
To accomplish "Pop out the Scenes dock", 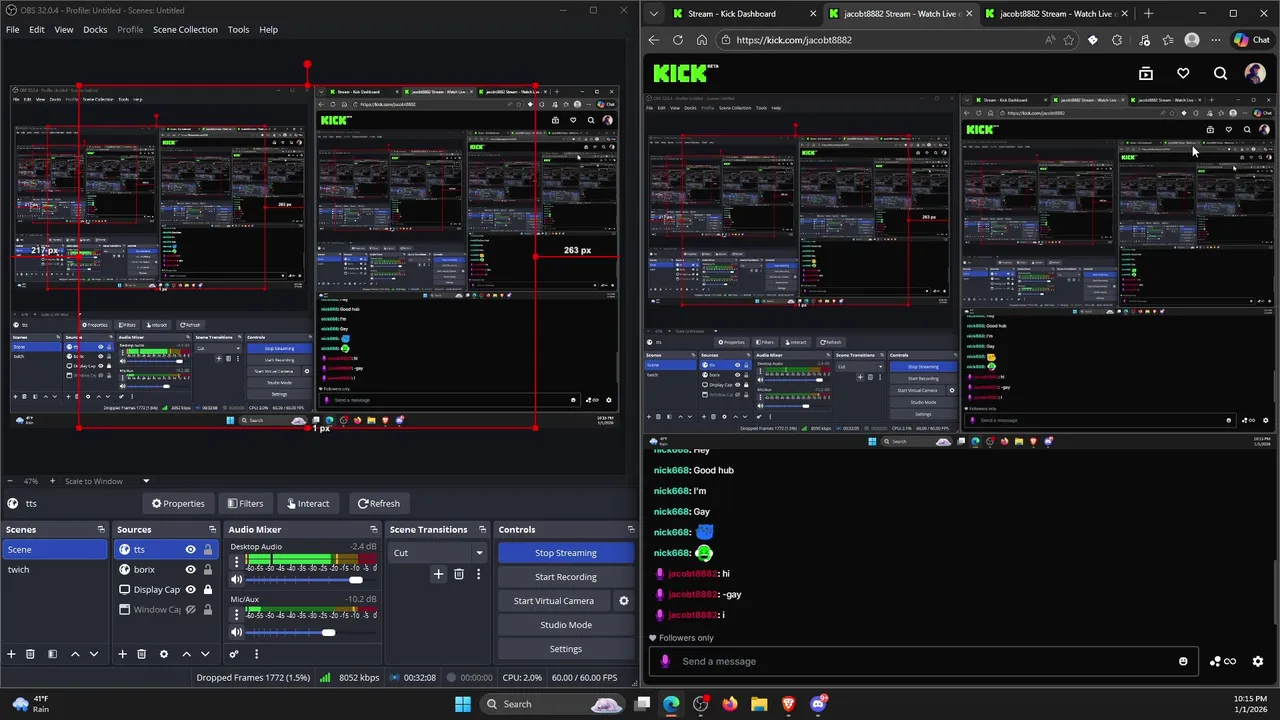I will [101, 529].
